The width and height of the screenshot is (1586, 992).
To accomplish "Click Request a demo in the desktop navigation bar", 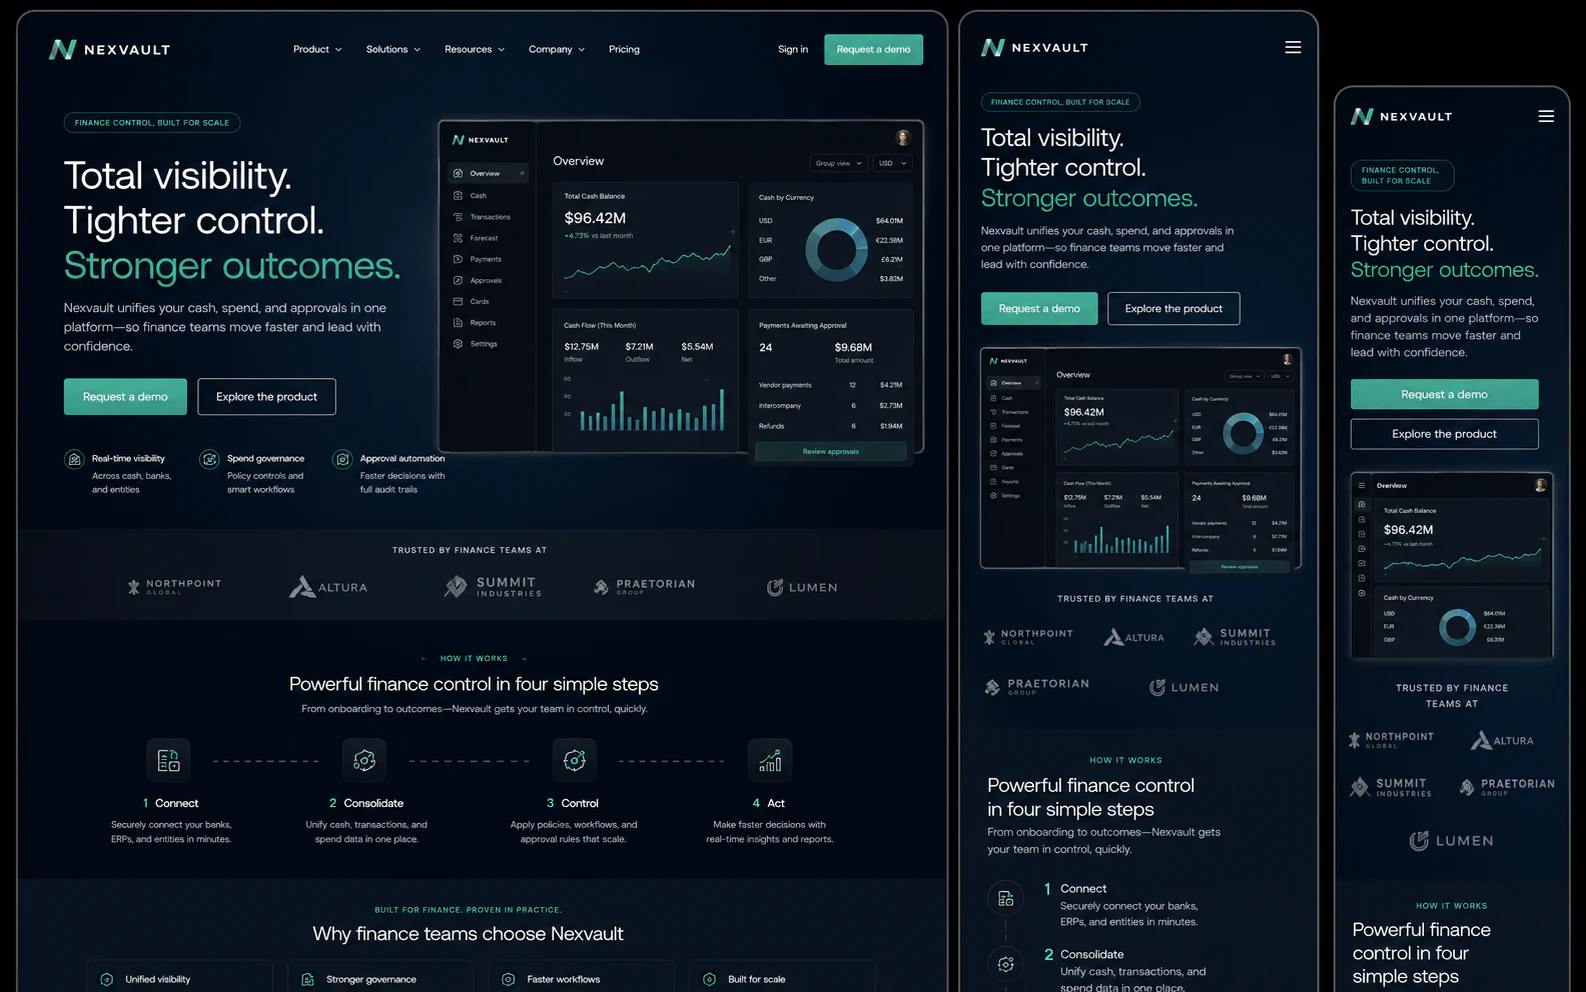I will [x=873, y=49].
